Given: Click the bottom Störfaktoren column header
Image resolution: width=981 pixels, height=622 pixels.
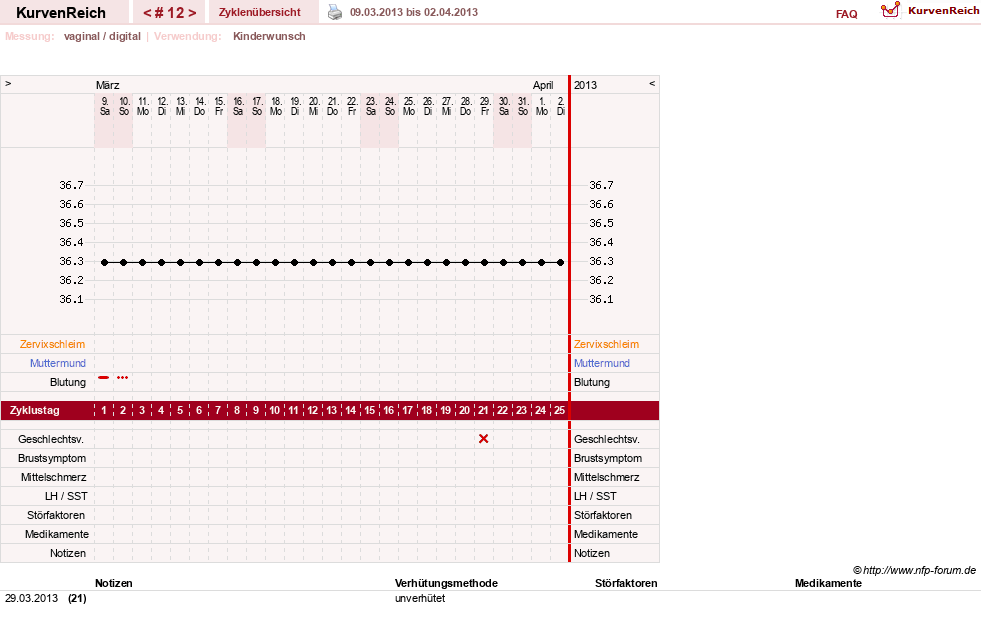Looking at the screenshot, I should click(x=626, y=583).
